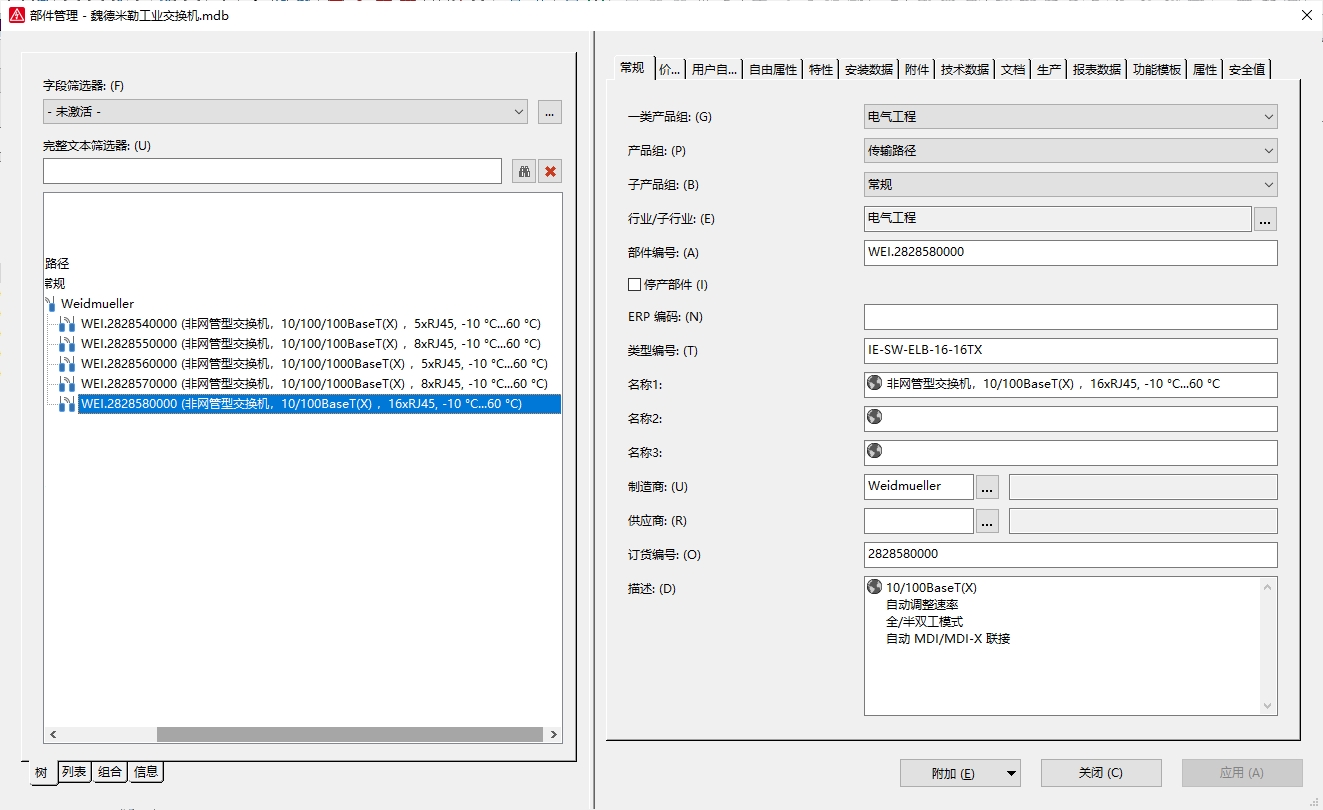Switch to the 列表 tab
Viewport: 1323px width, 810px height.
point(73,771)
